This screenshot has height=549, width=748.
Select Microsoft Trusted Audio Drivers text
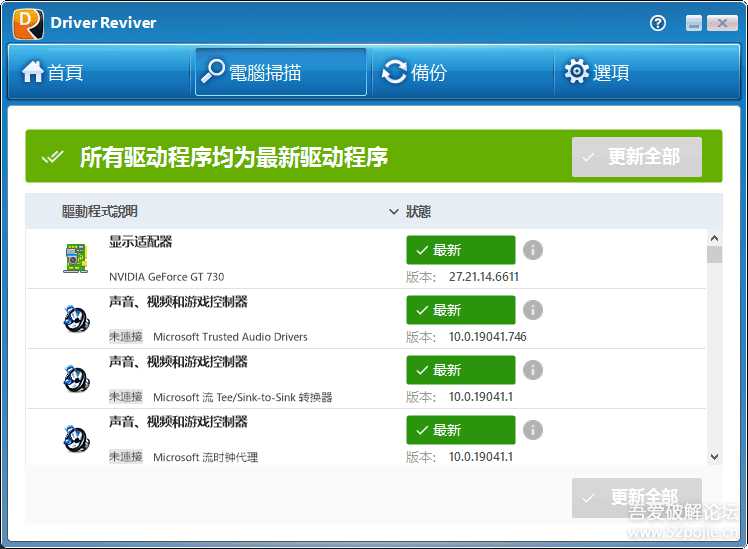[230, 337]
